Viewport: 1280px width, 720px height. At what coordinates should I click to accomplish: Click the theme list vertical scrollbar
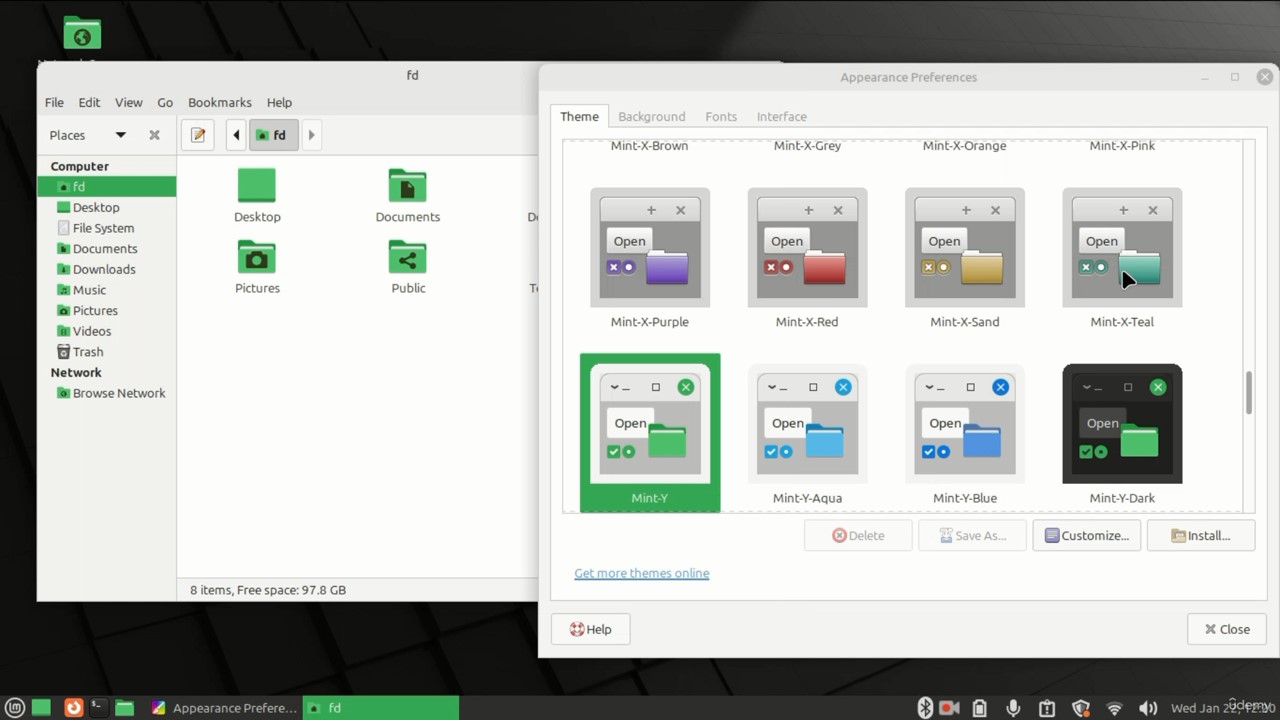pyautogui.click(x=1248, y=393)
